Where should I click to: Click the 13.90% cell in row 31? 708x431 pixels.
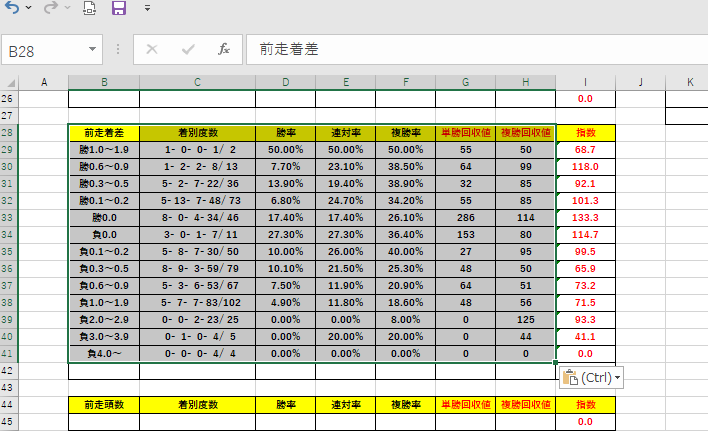285,184
